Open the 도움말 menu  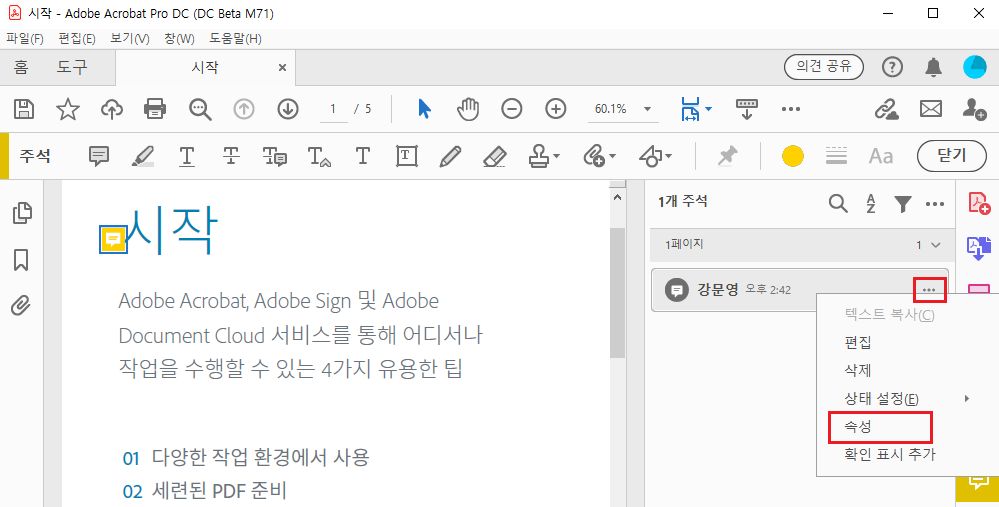pos(235,39)
